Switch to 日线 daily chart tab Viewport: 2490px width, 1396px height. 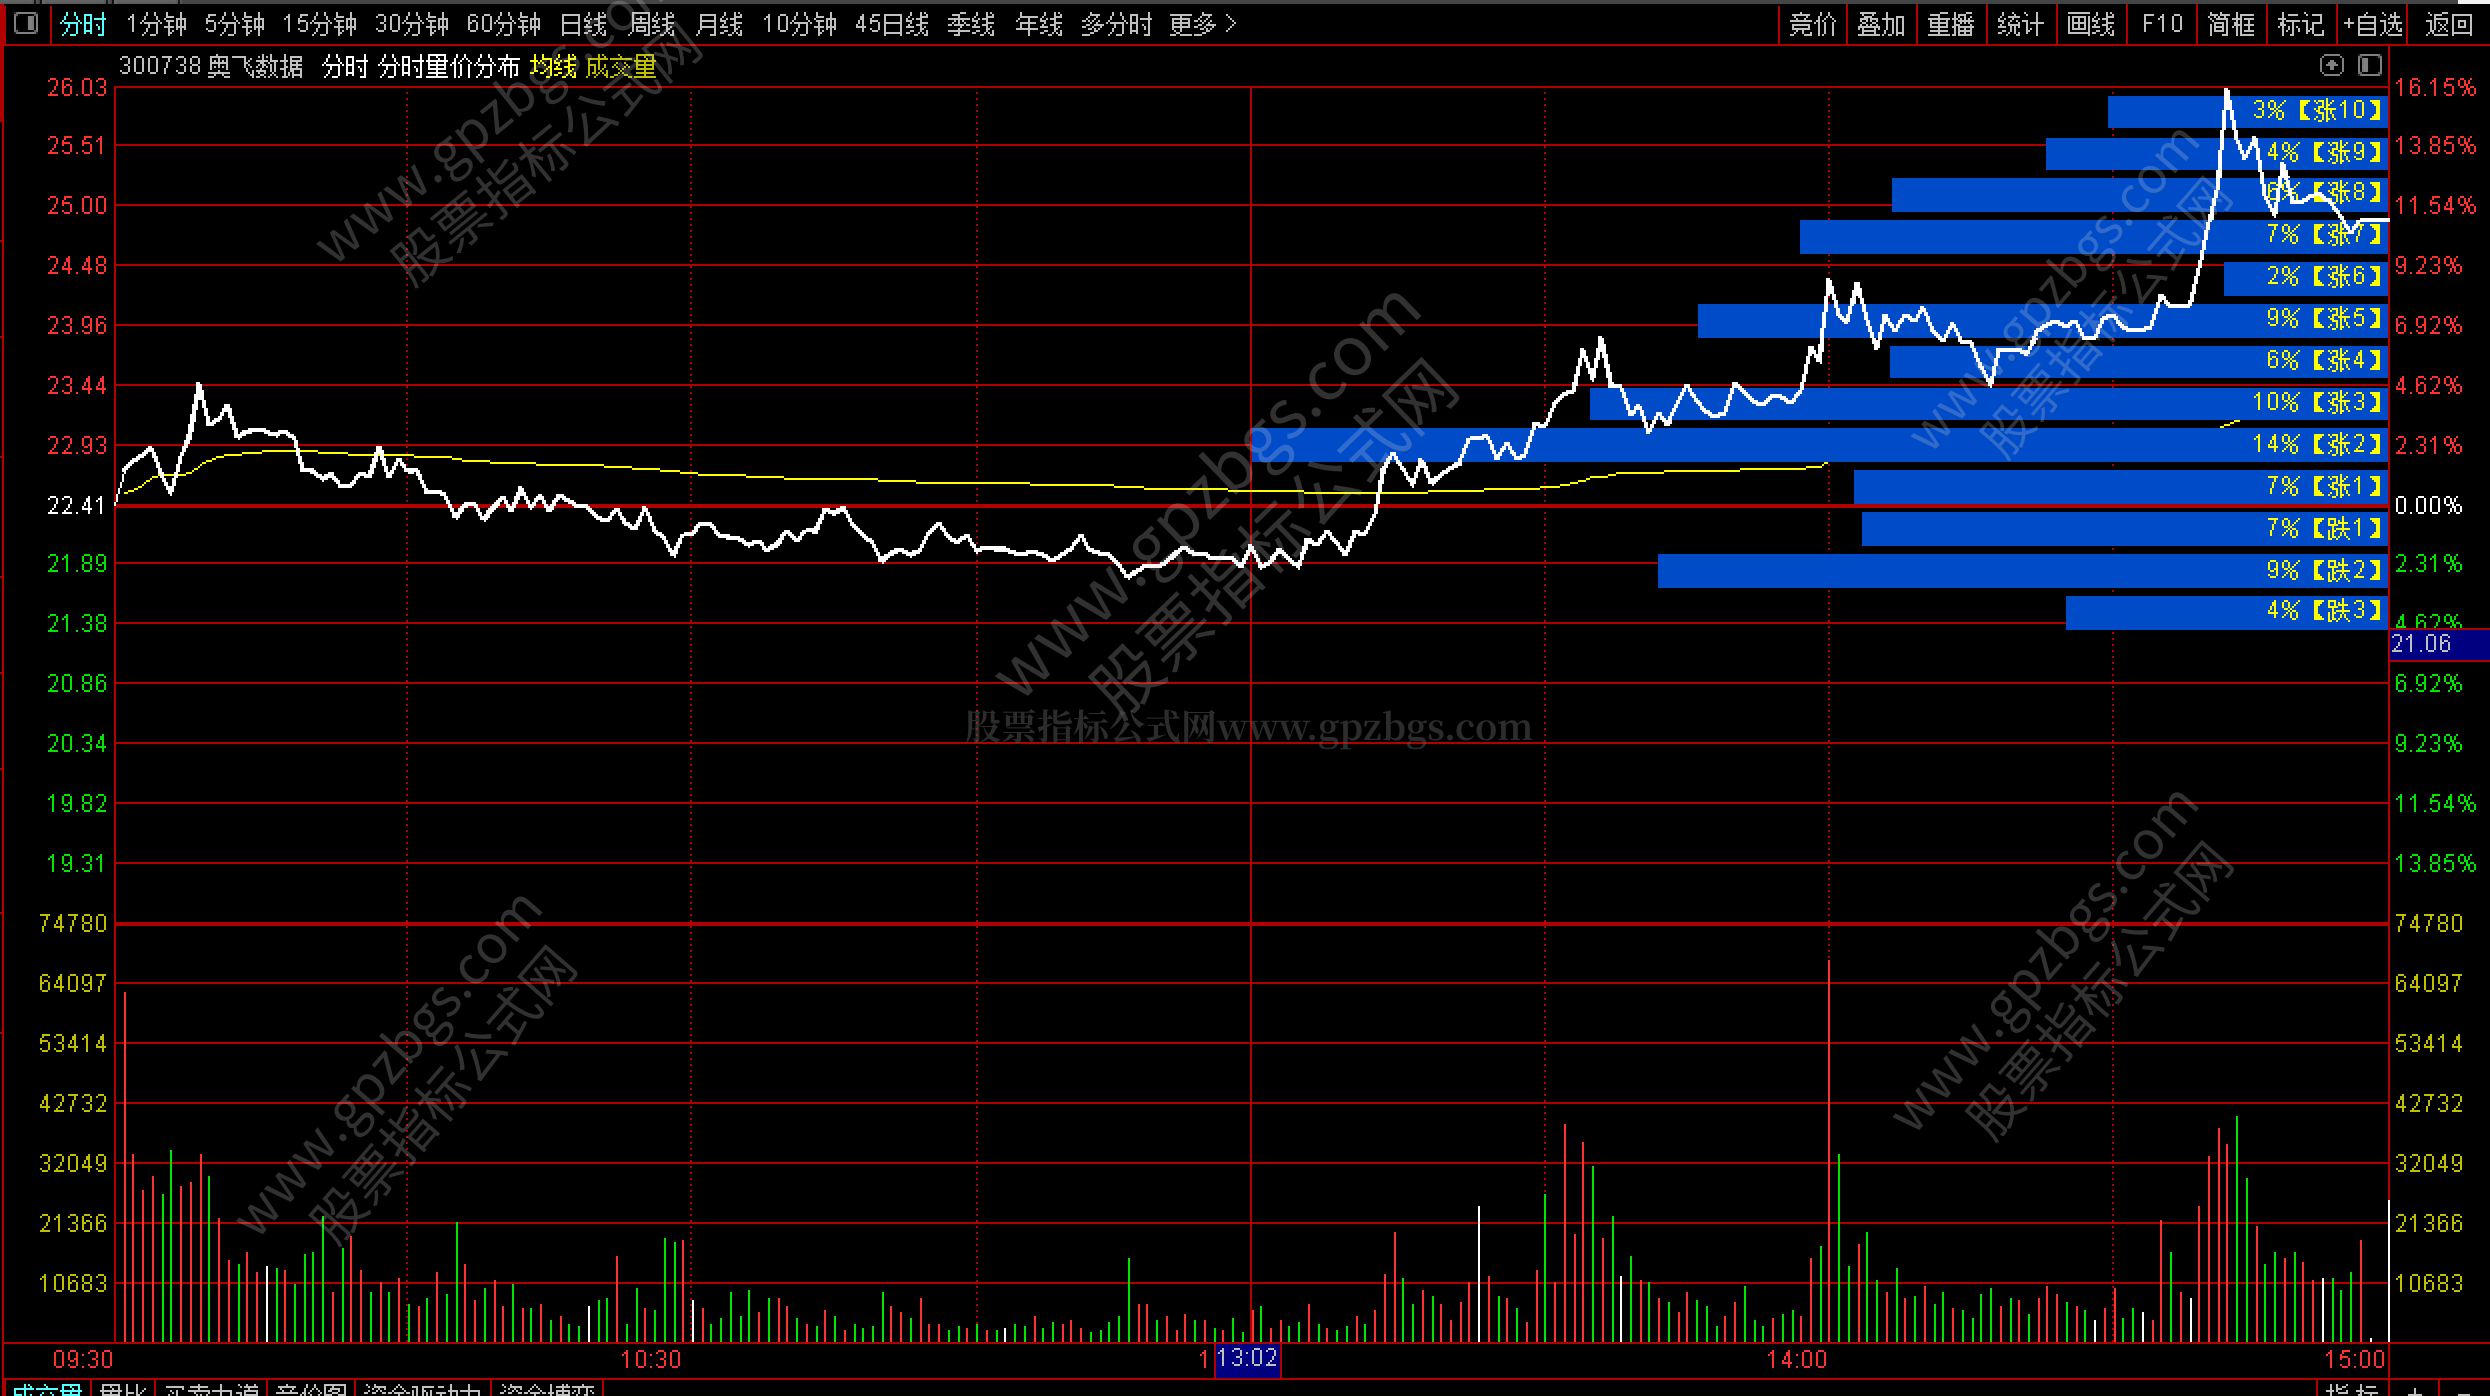tap(583, 24)
